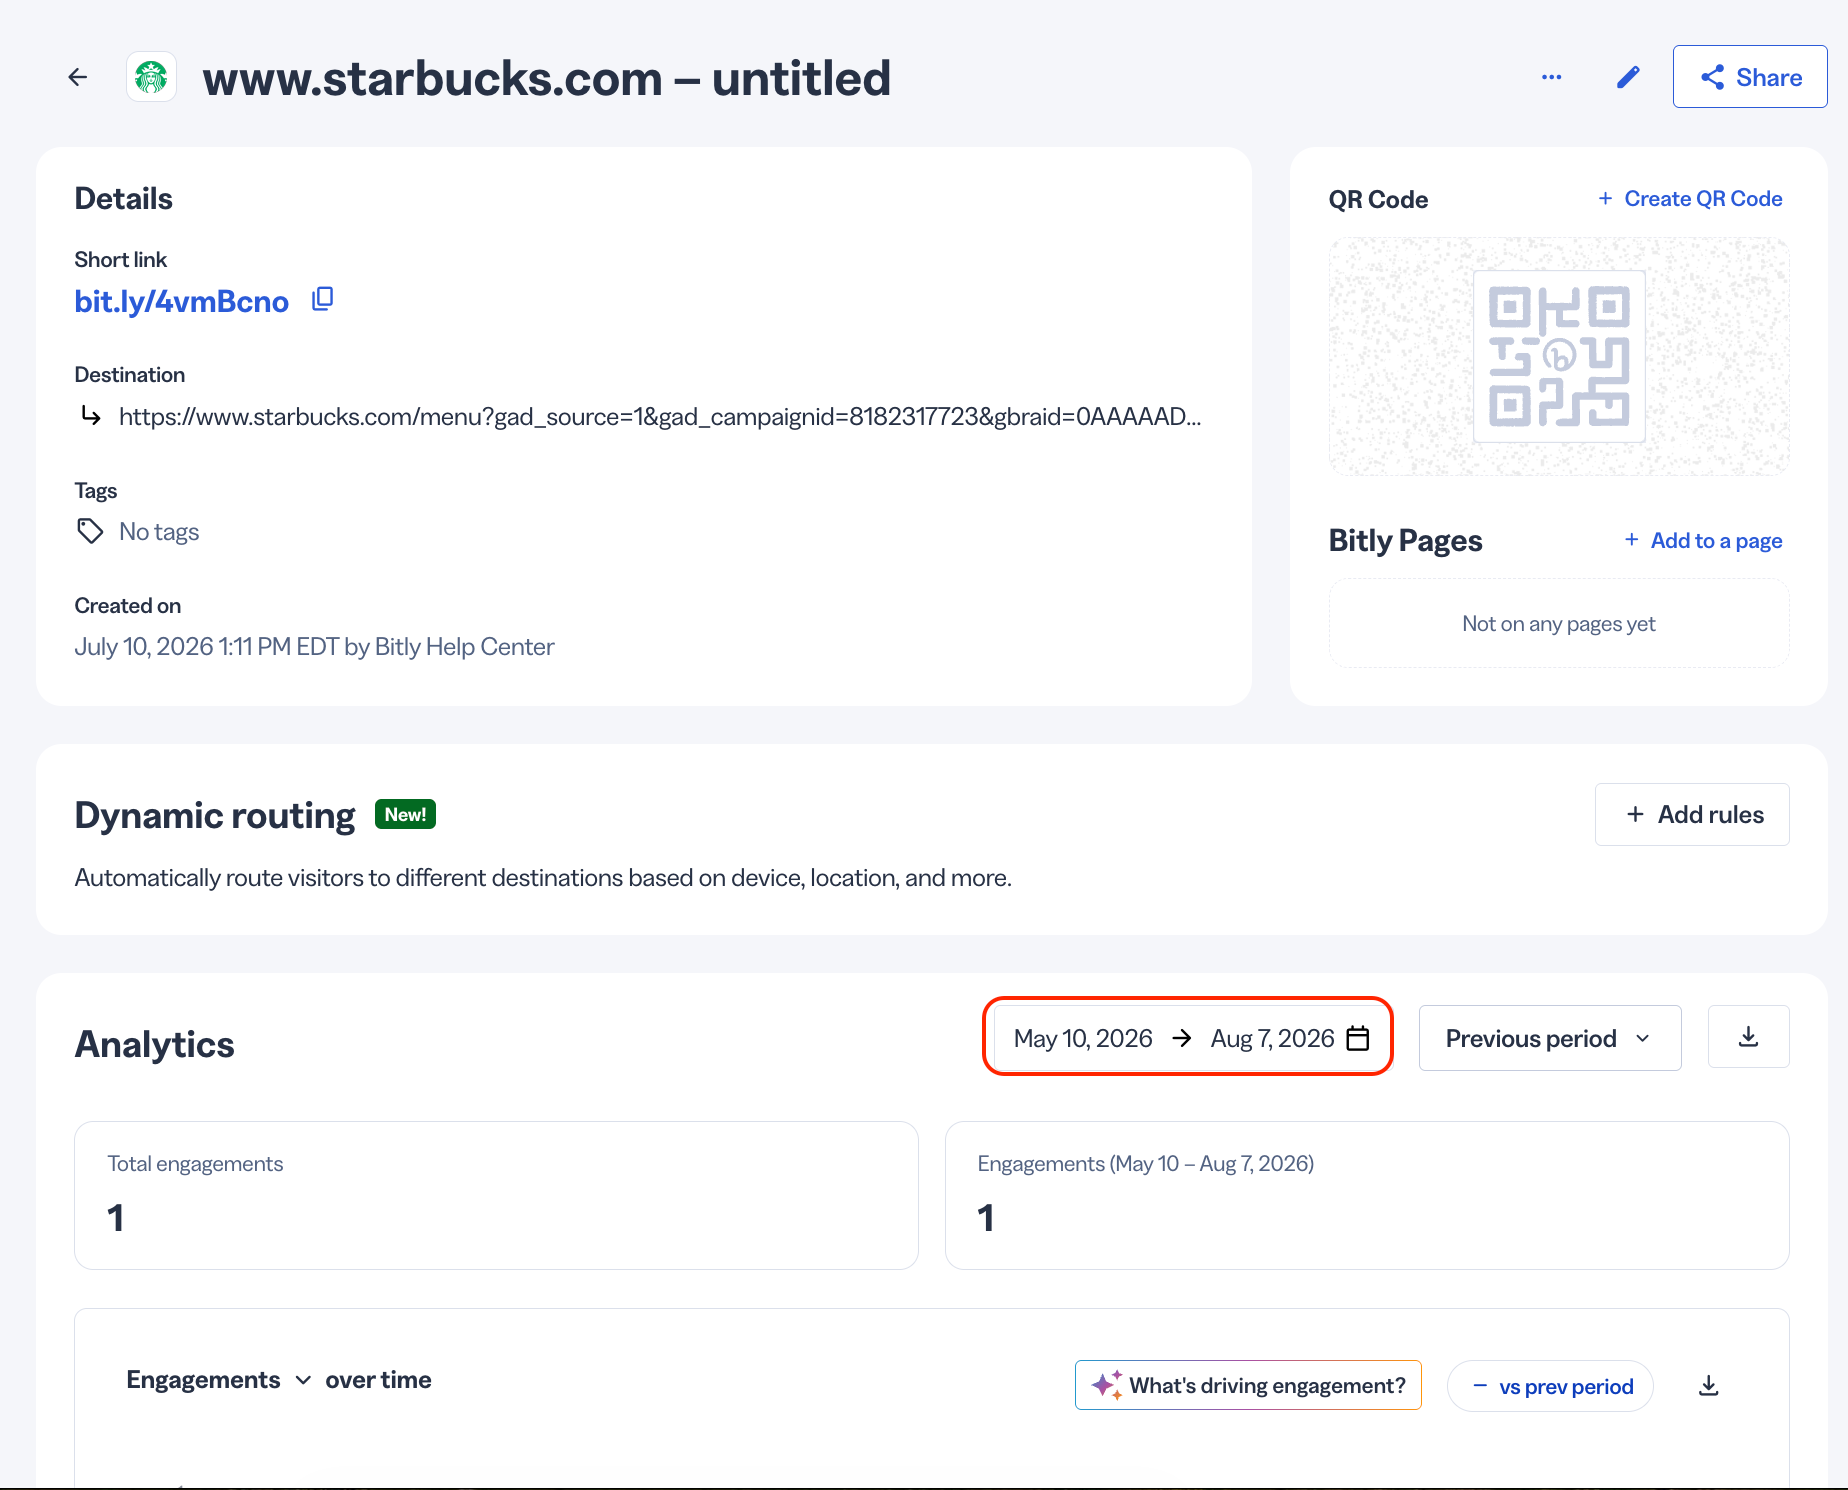Expand the Engagements metric dropdown
The image size is (1848, 1490).
click(x=218, y=1380)
